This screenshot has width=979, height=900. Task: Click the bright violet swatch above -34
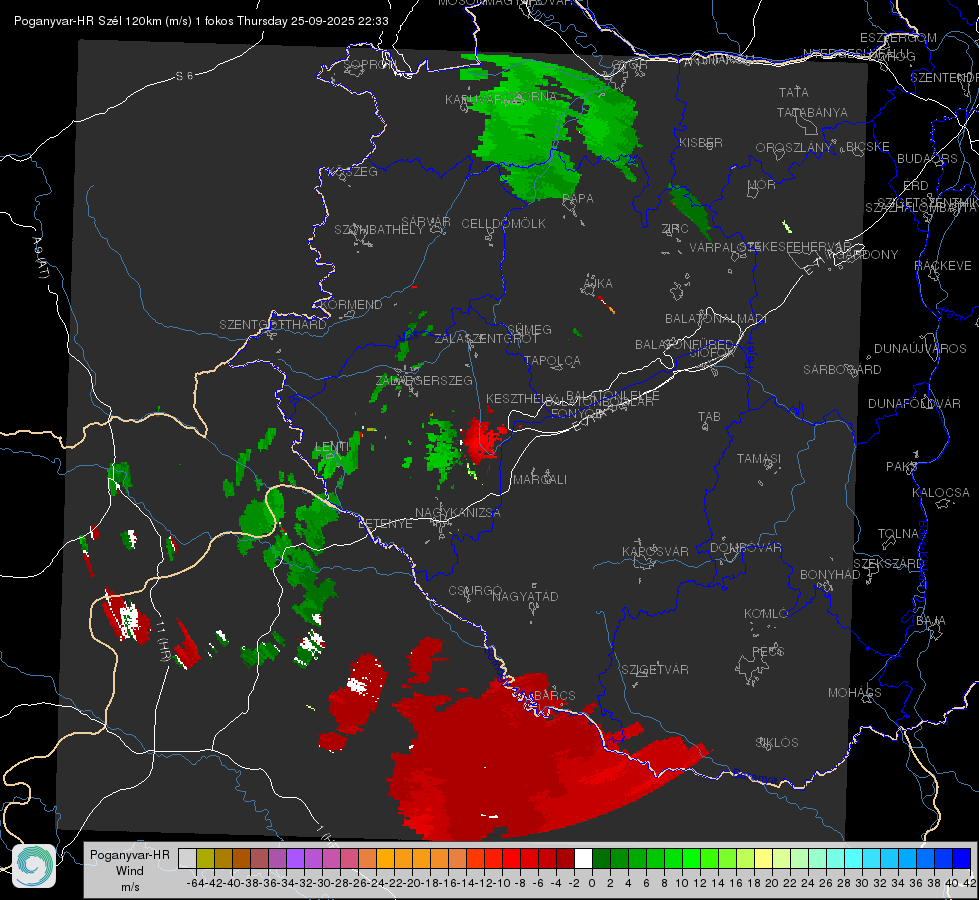[x=295, y=858]
